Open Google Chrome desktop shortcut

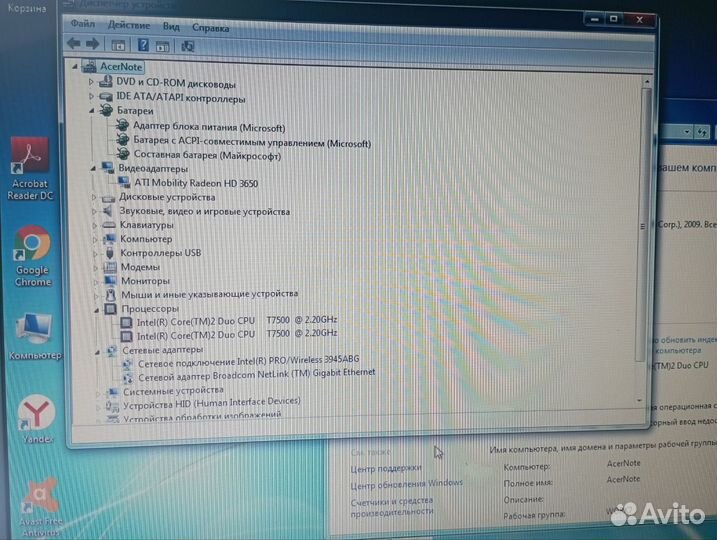(32, 256)
